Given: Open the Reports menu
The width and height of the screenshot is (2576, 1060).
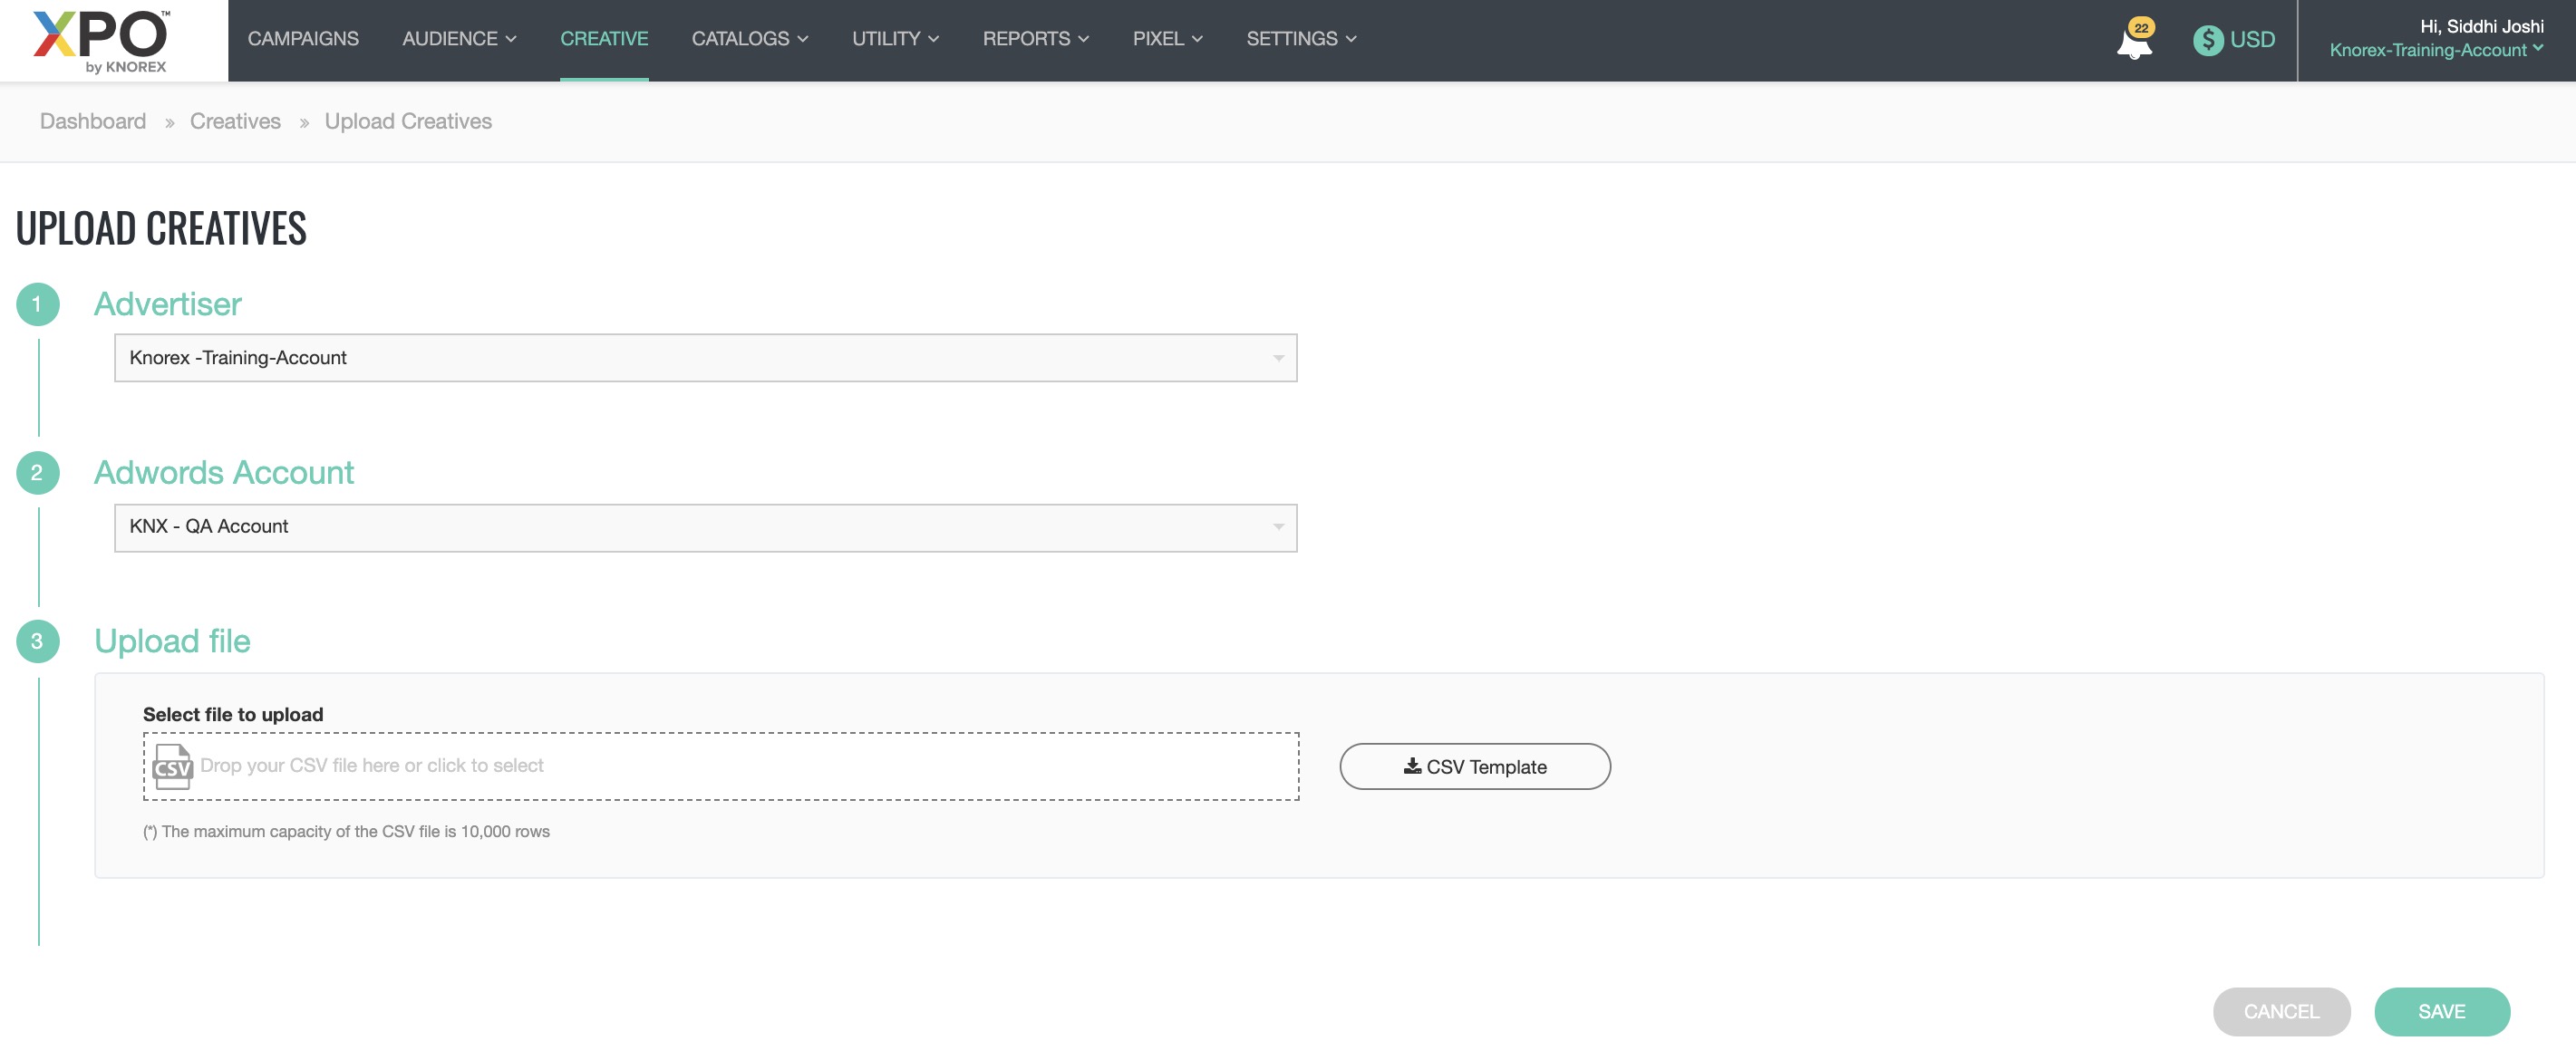Looking at the screenshot, I should pyautogui.click(x=1035, y=39).
